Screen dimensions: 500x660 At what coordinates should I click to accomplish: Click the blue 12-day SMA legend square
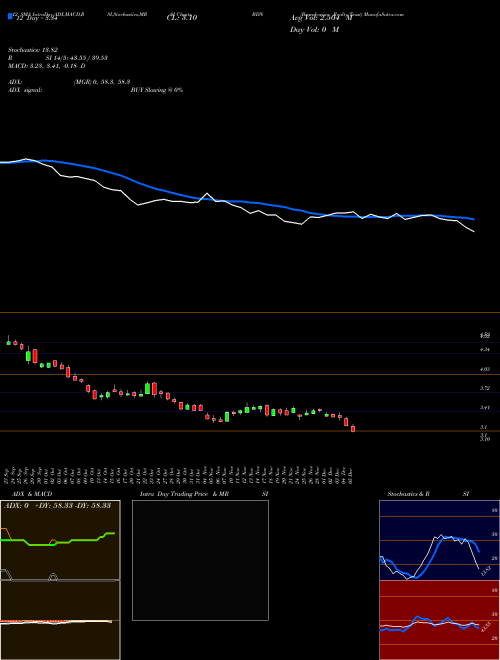[10, 16]
